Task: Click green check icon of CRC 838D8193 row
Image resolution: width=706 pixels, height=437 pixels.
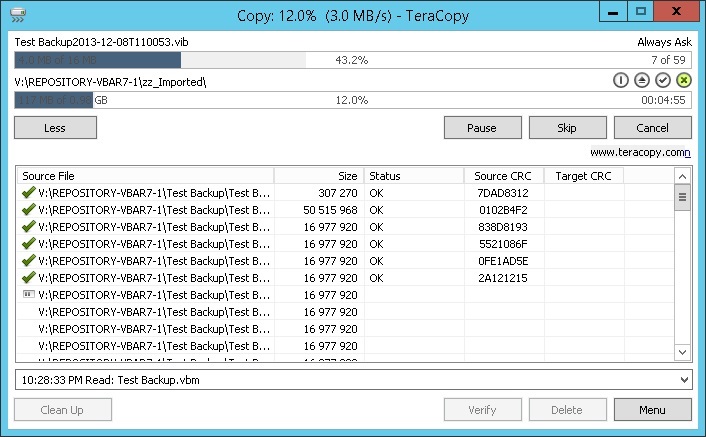Action: (x=28, y=226)
